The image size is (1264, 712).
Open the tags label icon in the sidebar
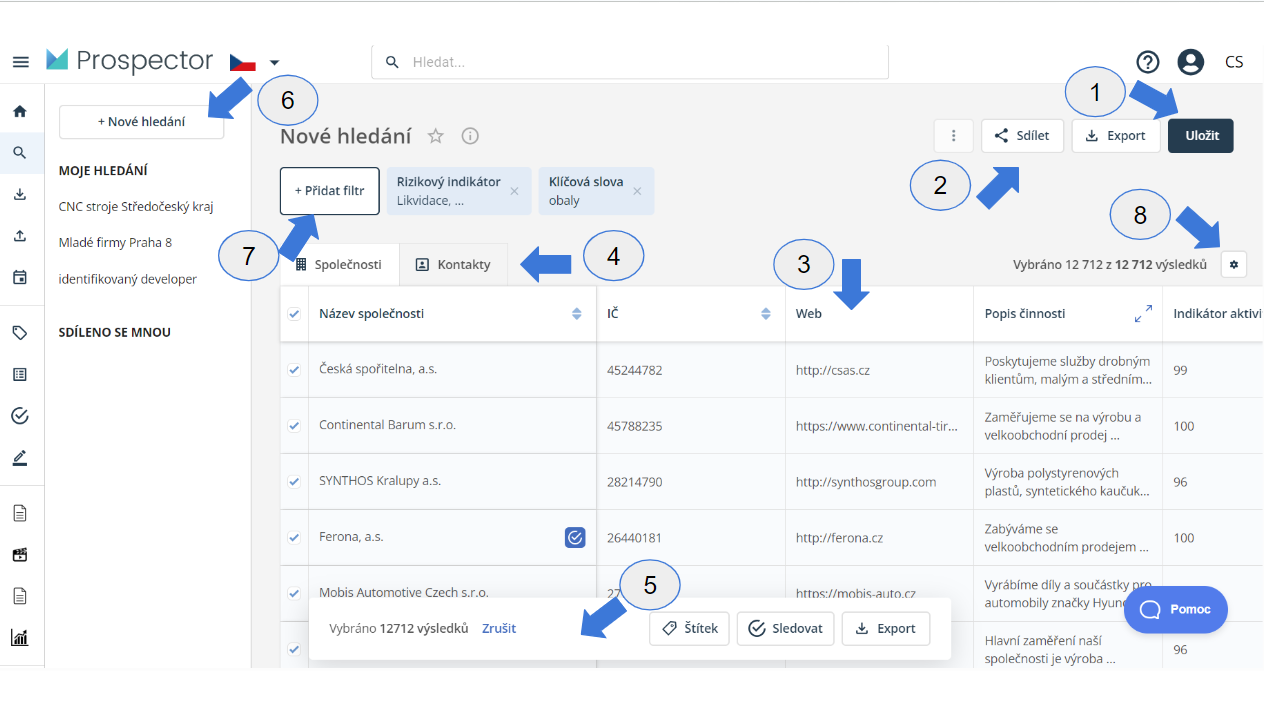tap(20, 332)
